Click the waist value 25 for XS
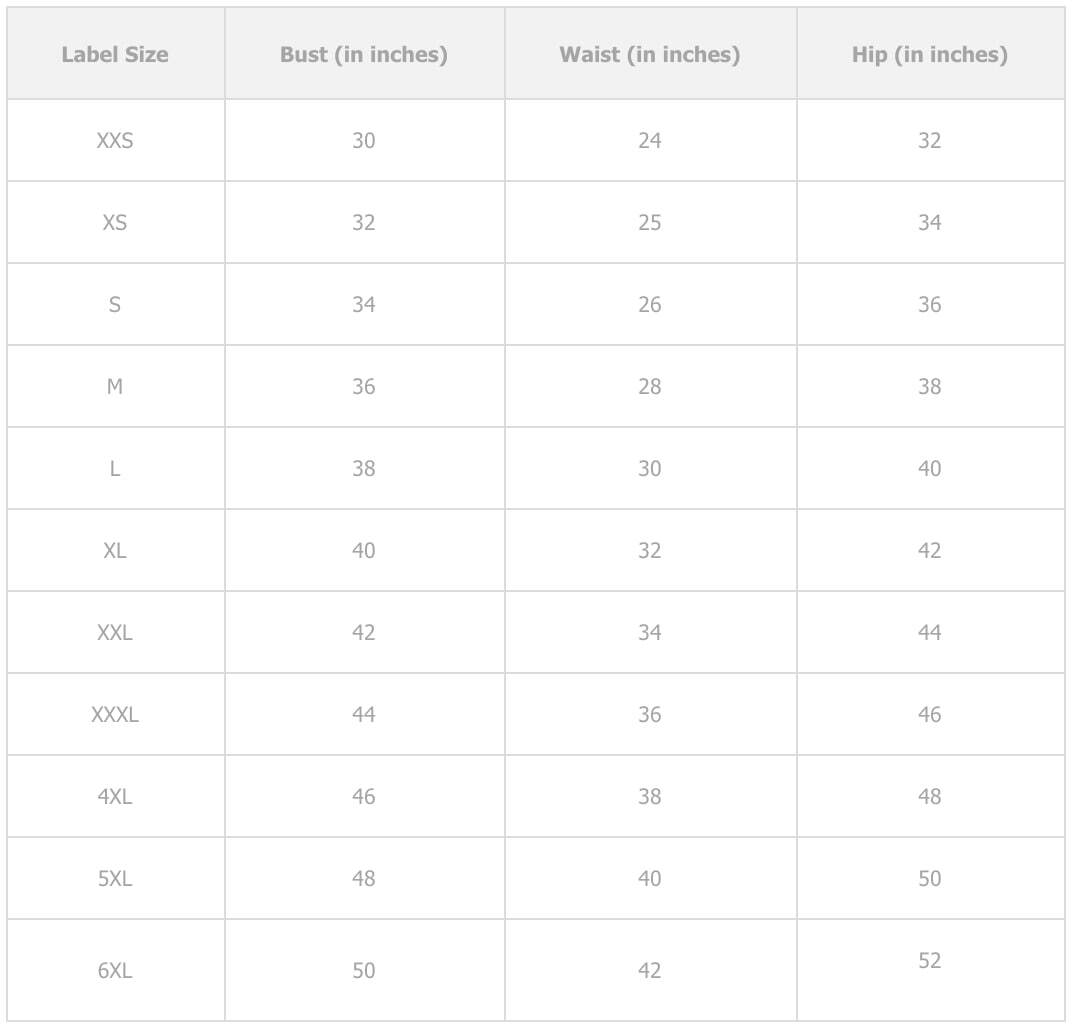 point(650,223)
